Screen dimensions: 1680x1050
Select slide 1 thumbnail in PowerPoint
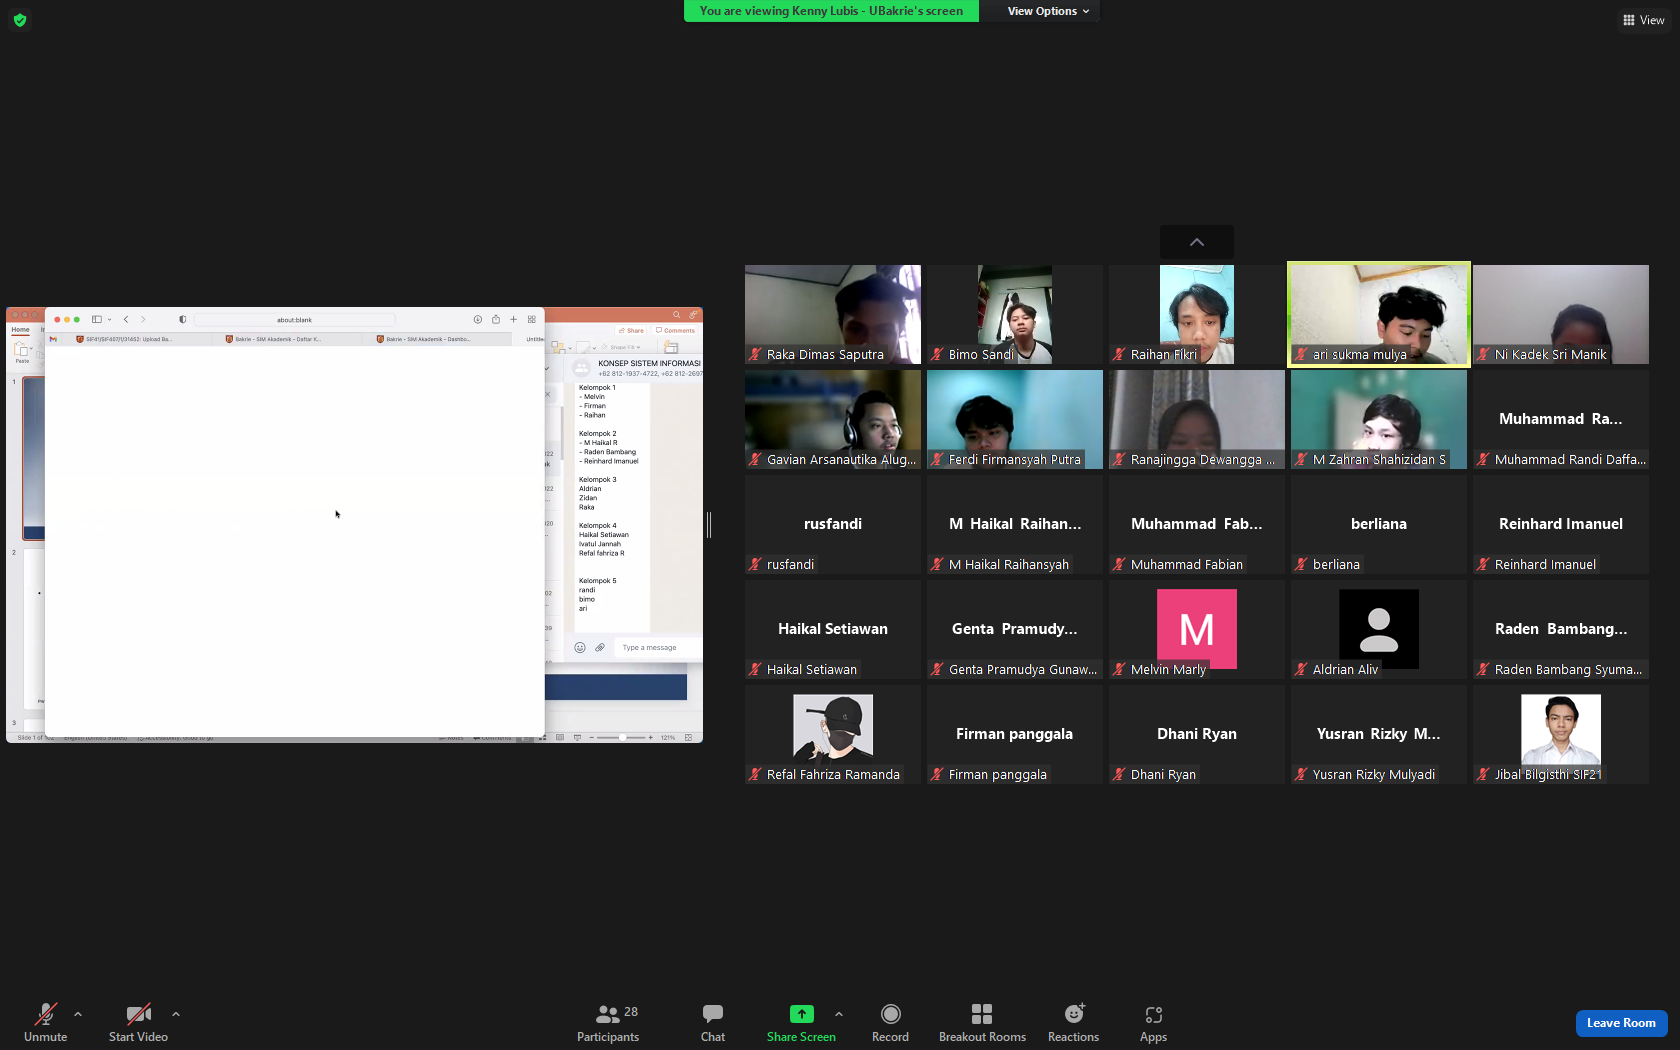[33, 458]
